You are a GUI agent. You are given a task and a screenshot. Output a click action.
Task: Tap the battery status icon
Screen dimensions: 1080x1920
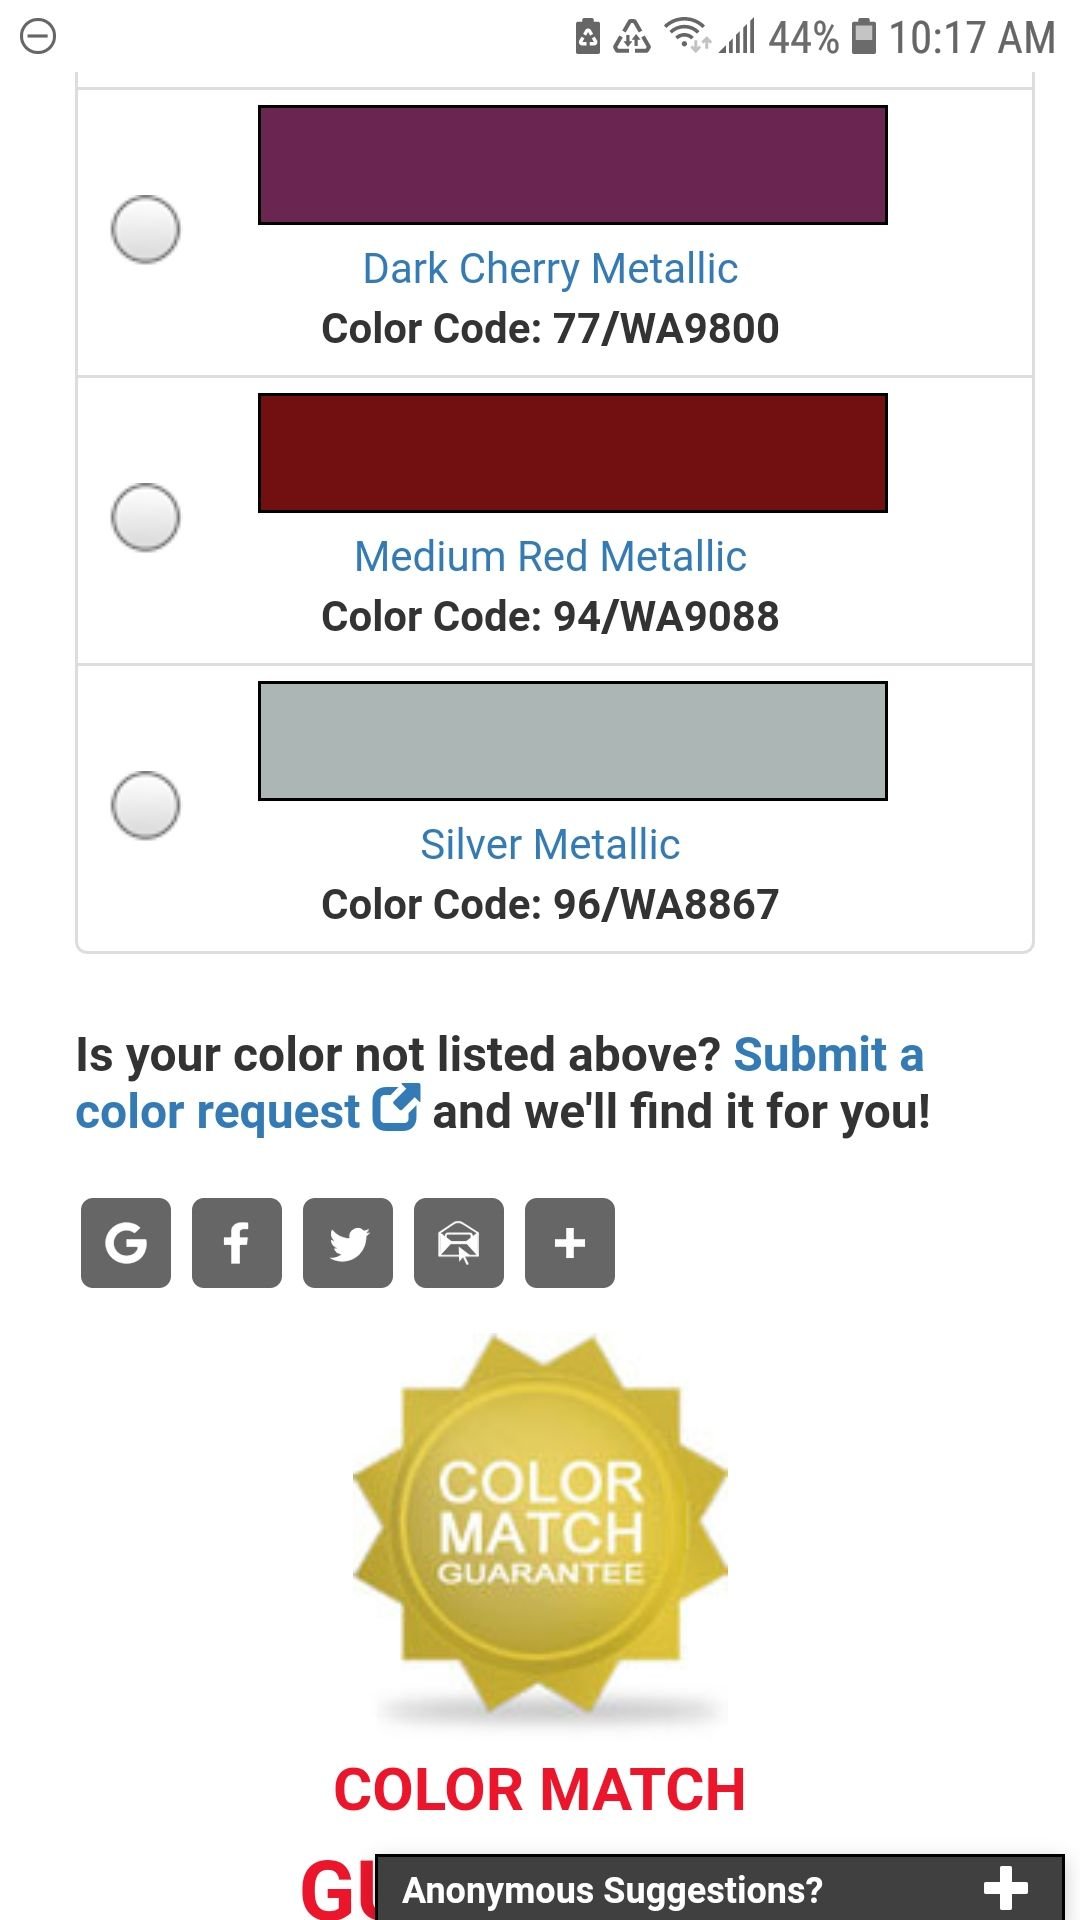[x=863, y=37]
